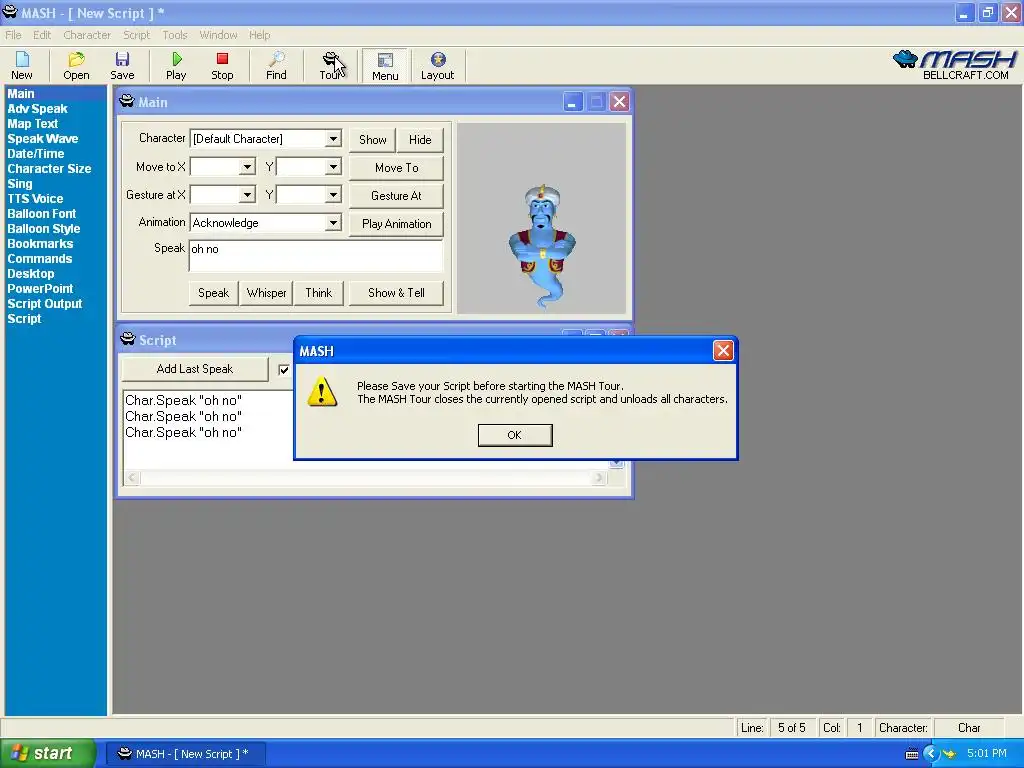Image resolution: width=1024 pixels, height=768 pixels.
Task: Click the Main window title icon
Action: point(127,102)
